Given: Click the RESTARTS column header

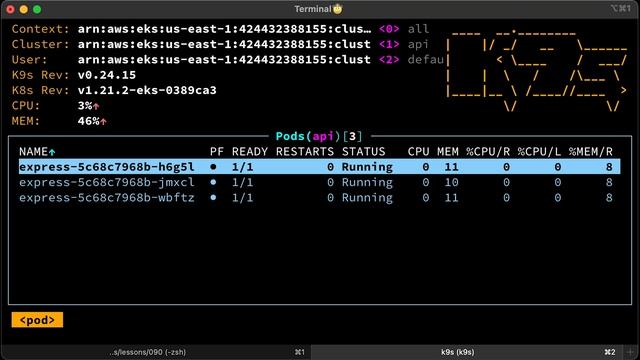Looking at the screenshot, I should point(305,152).
